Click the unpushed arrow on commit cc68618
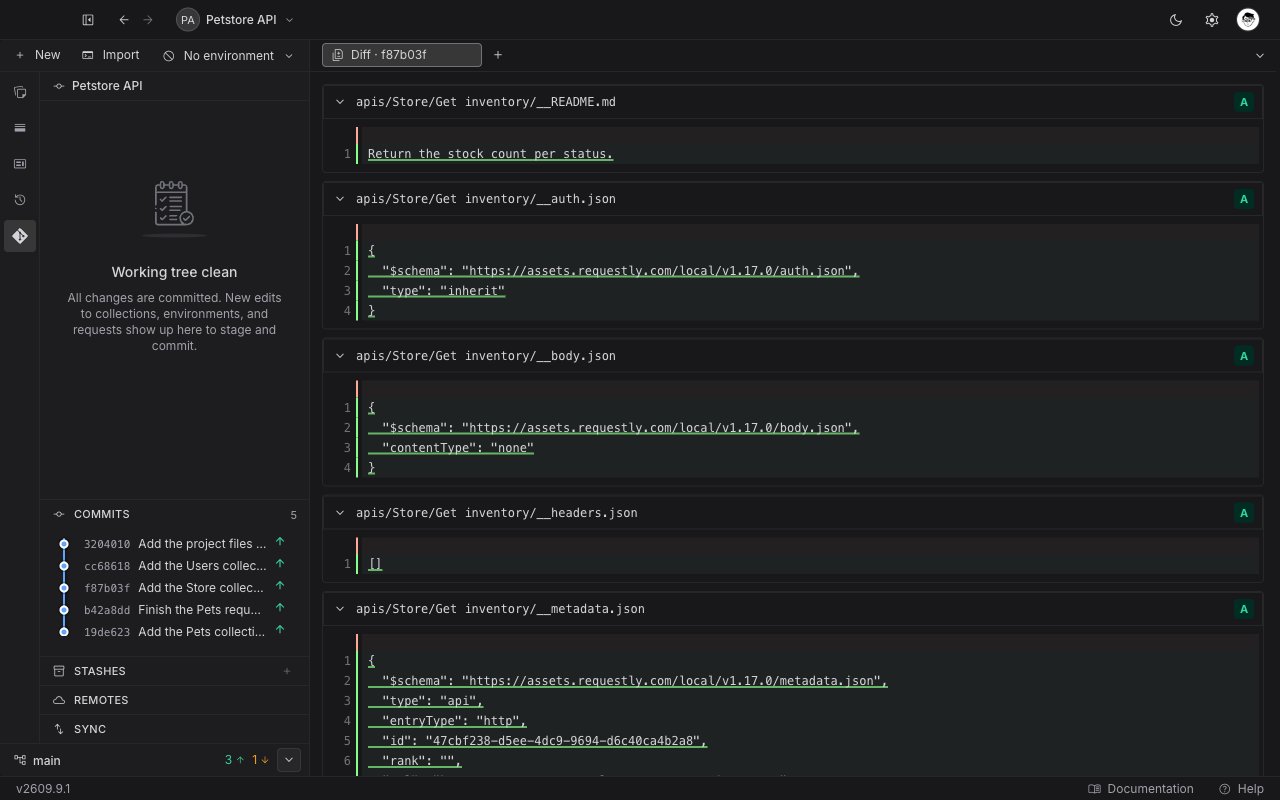This screenshot has width=1280, height=800. pos(280,564)
